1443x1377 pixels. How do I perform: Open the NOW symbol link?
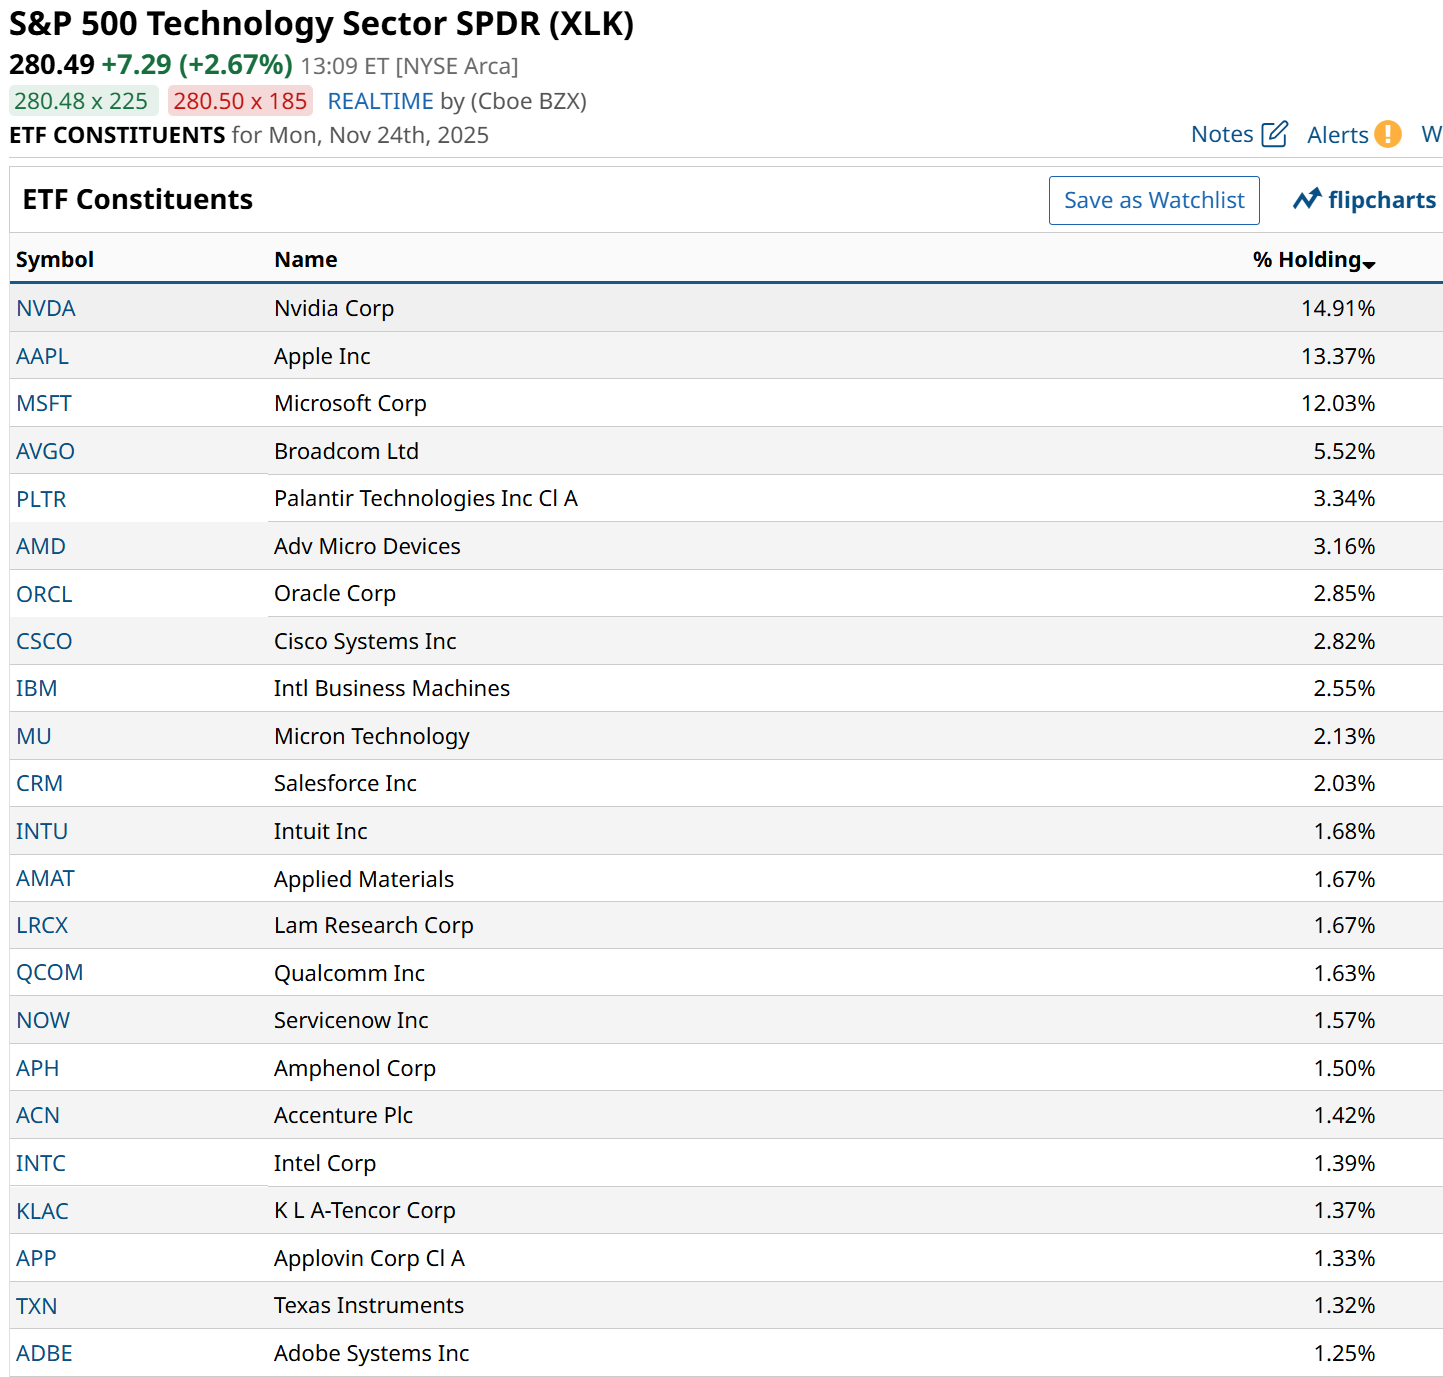pos(43,1020)
